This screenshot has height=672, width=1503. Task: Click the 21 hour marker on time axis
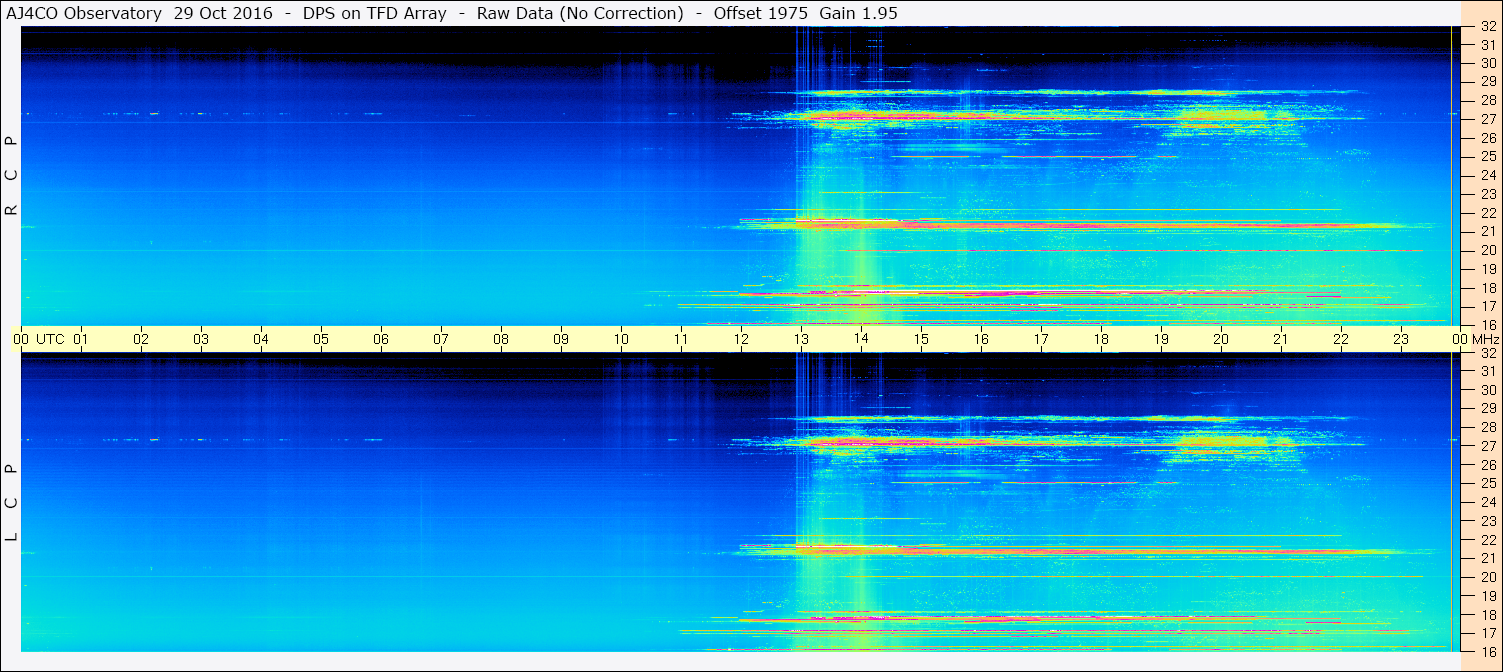[x=1281, y=339]
